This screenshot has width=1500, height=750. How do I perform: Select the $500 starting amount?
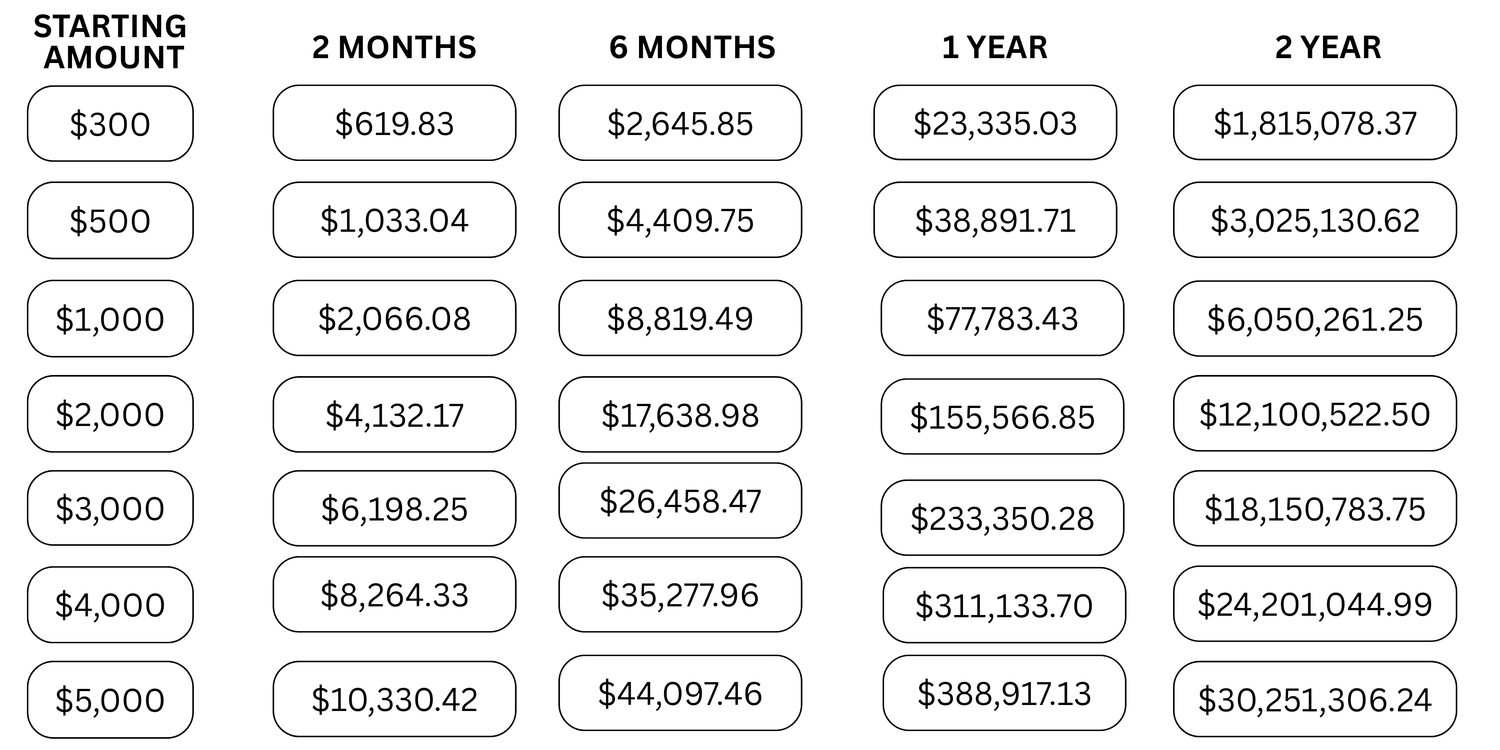(110, 221)
